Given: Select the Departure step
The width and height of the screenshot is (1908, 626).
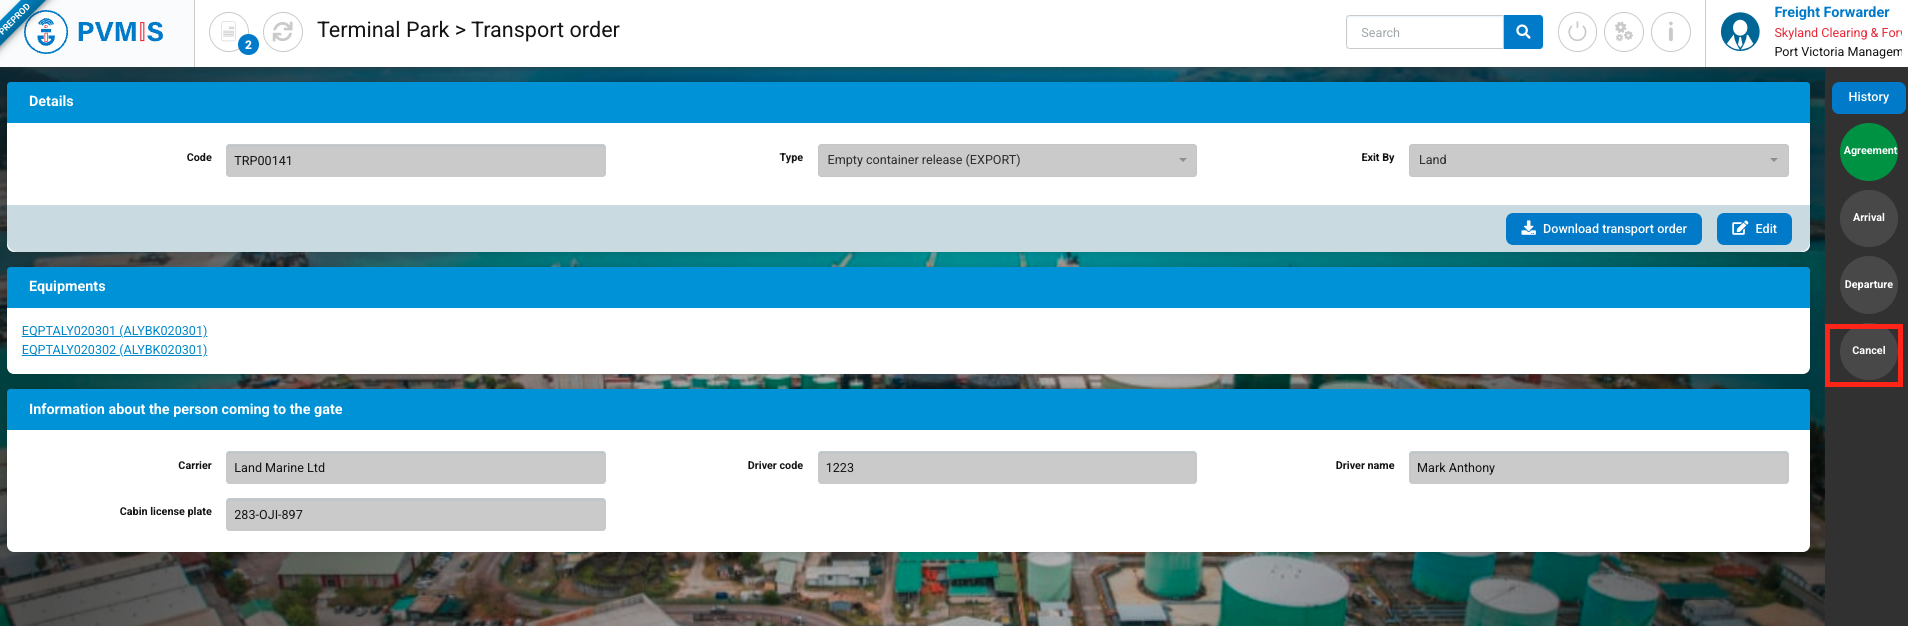Looking at the screenshot, I should (x=1868, y=285).
